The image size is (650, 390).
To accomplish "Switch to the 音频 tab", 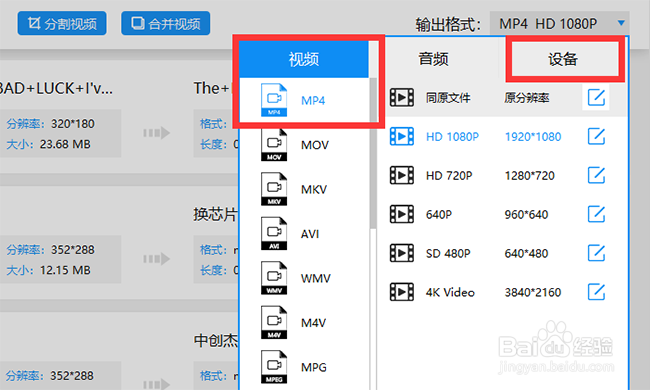I will click(x=434, y=59).
